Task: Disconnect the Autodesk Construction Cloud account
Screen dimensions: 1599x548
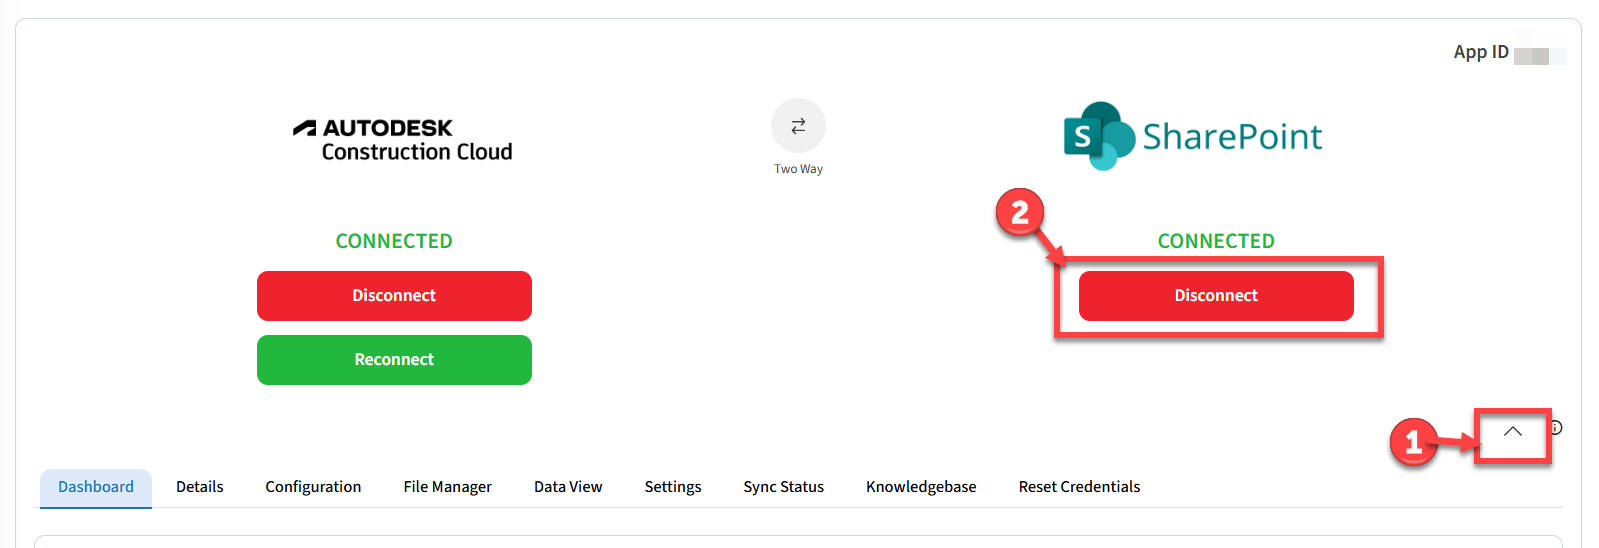Action: point(394,296)
